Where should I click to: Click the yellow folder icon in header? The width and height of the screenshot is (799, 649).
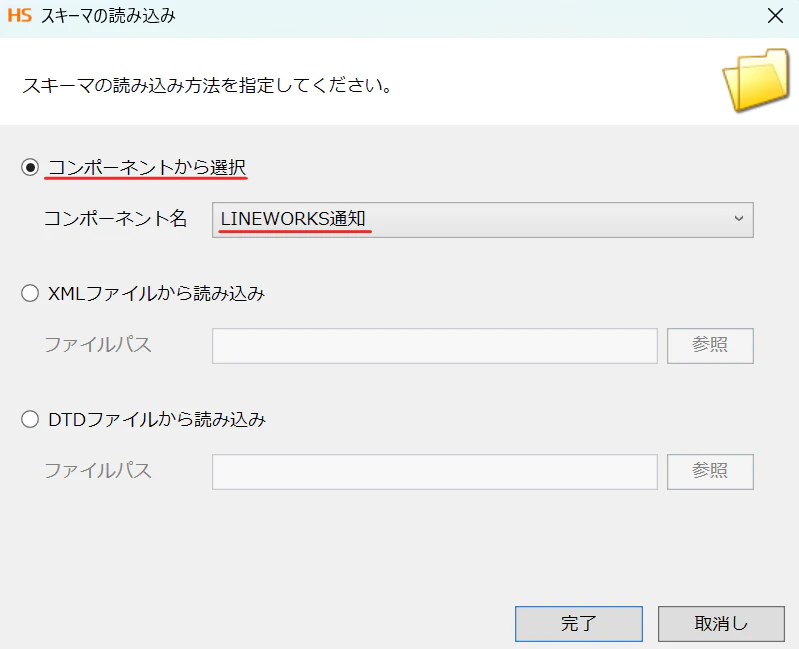click(x=756, y=80)
